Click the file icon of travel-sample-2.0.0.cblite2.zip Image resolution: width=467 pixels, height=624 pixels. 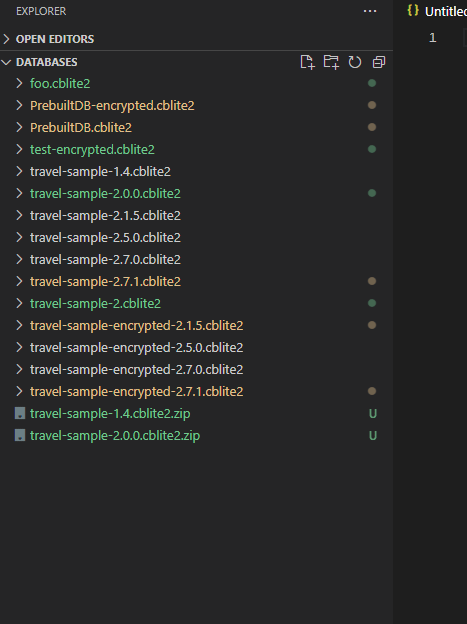pos(20,435)
